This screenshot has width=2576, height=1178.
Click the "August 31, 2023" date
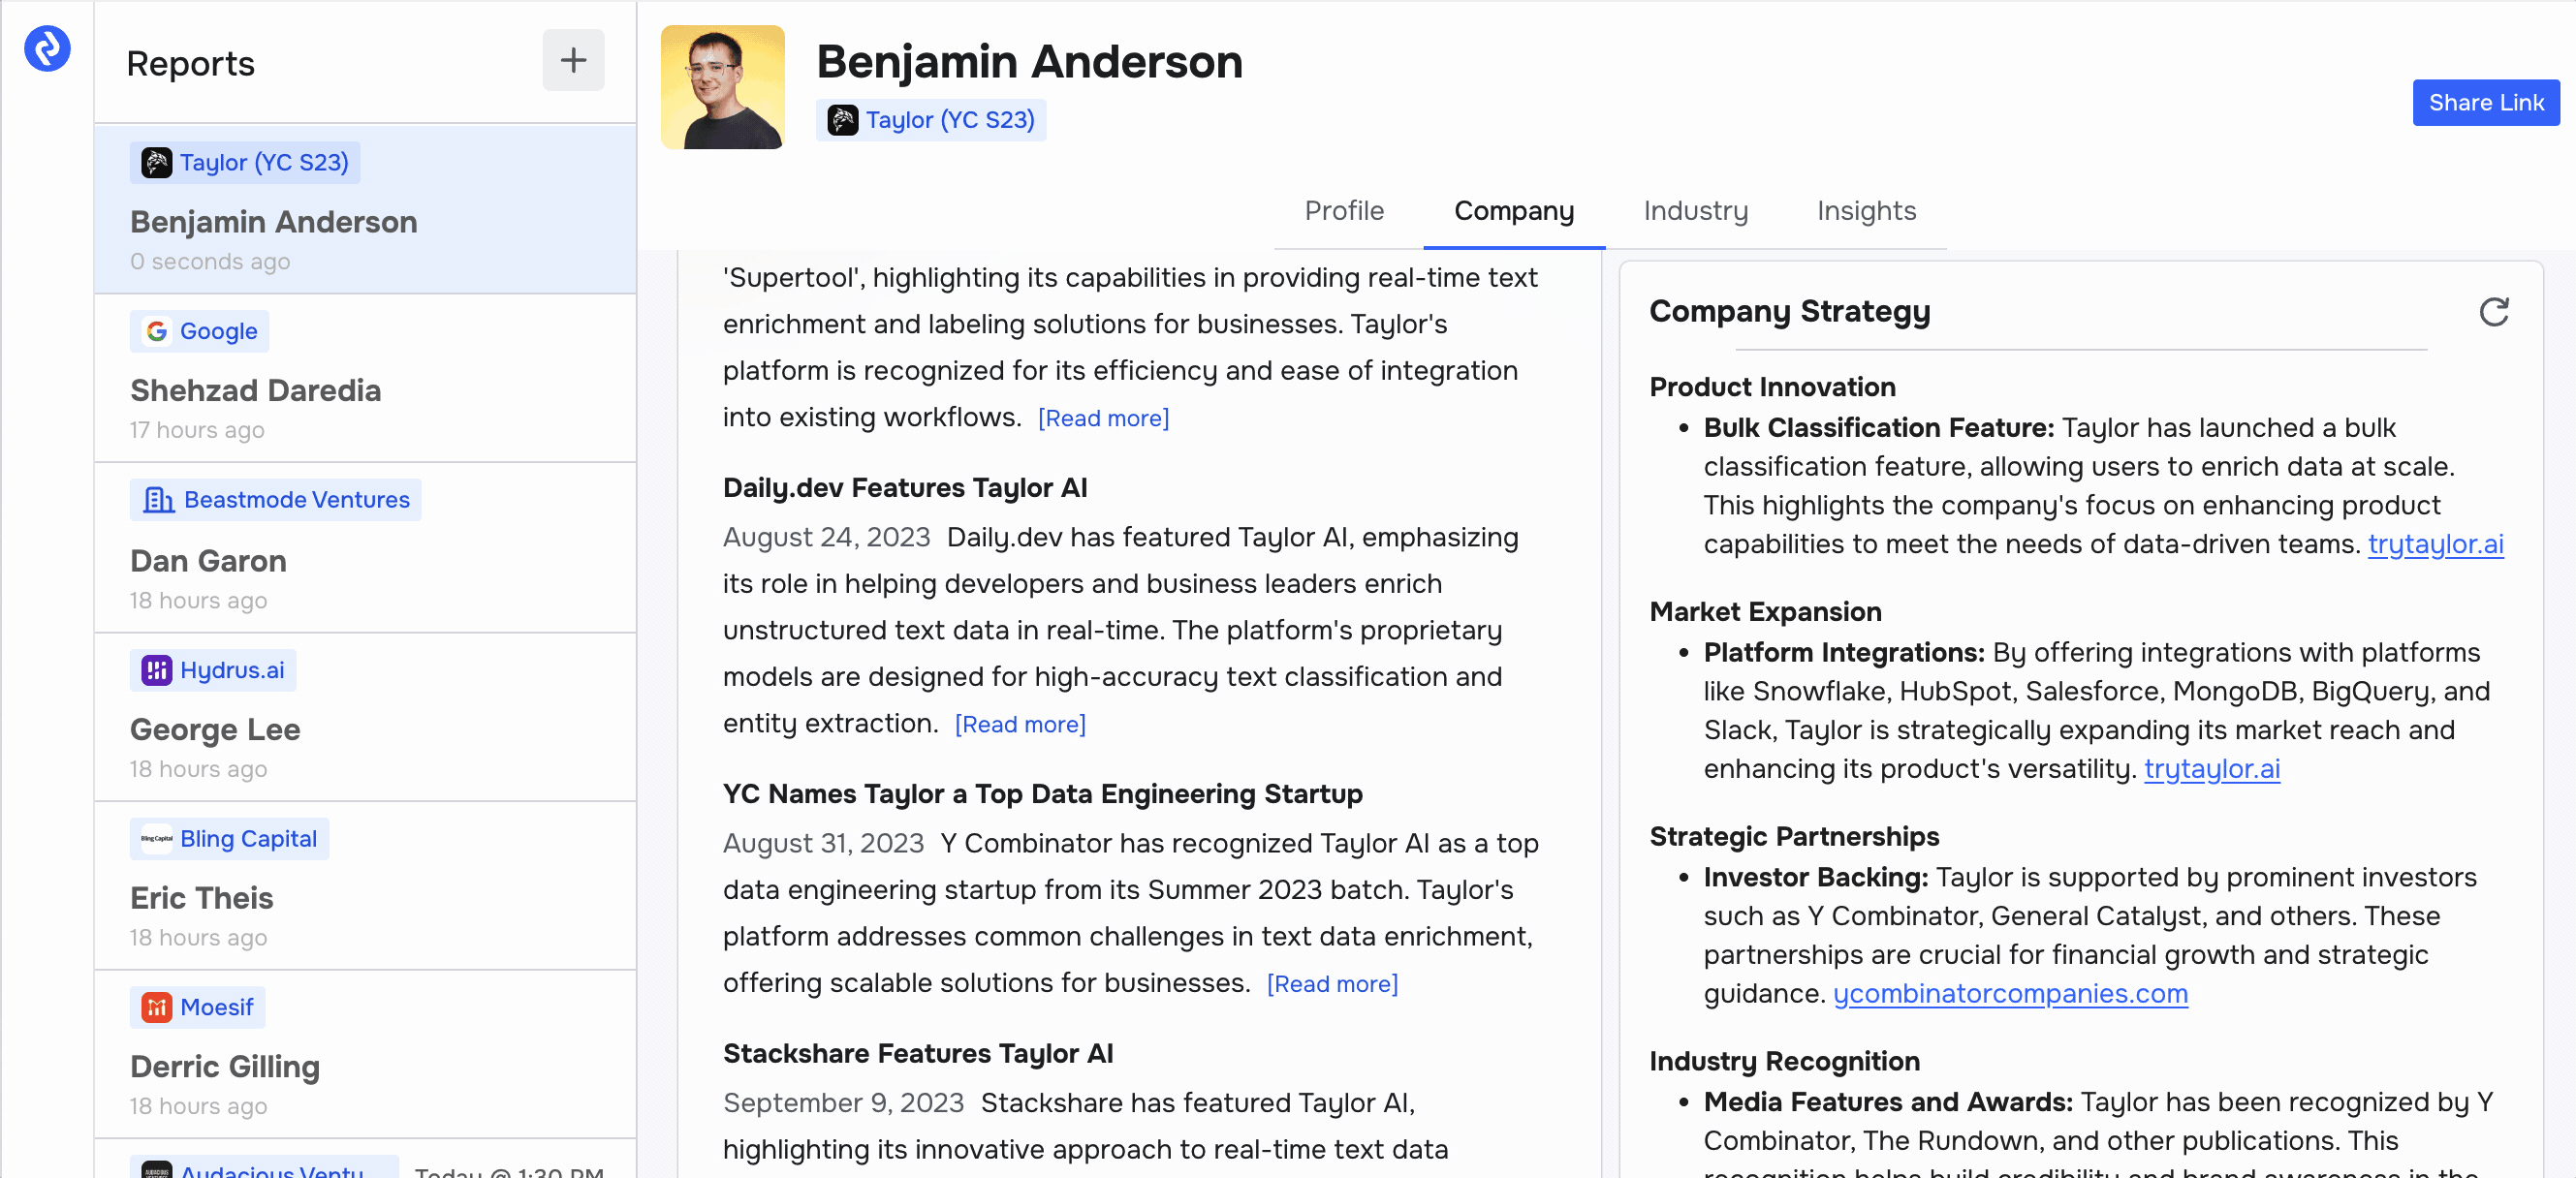click(823, 844)
